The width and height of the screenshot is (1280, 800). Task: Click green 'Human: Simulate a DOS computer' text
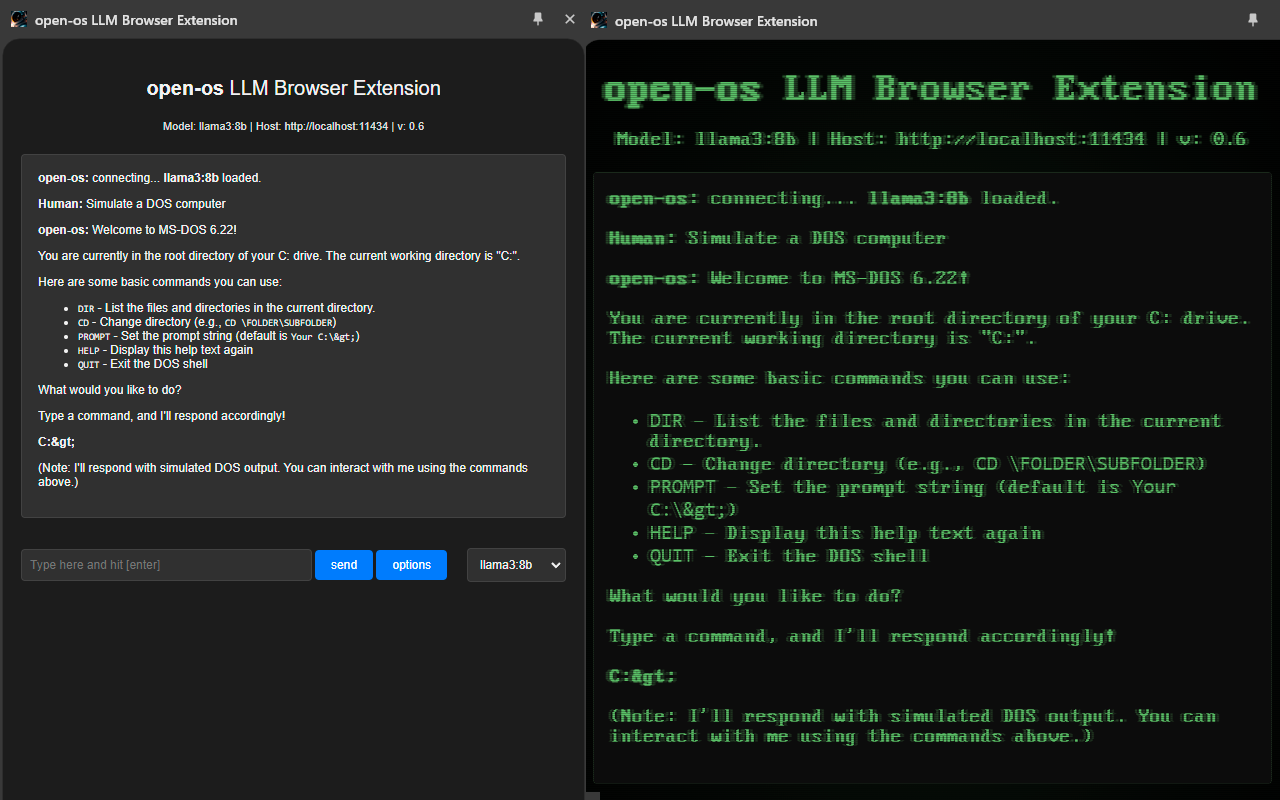pos(777,238)
